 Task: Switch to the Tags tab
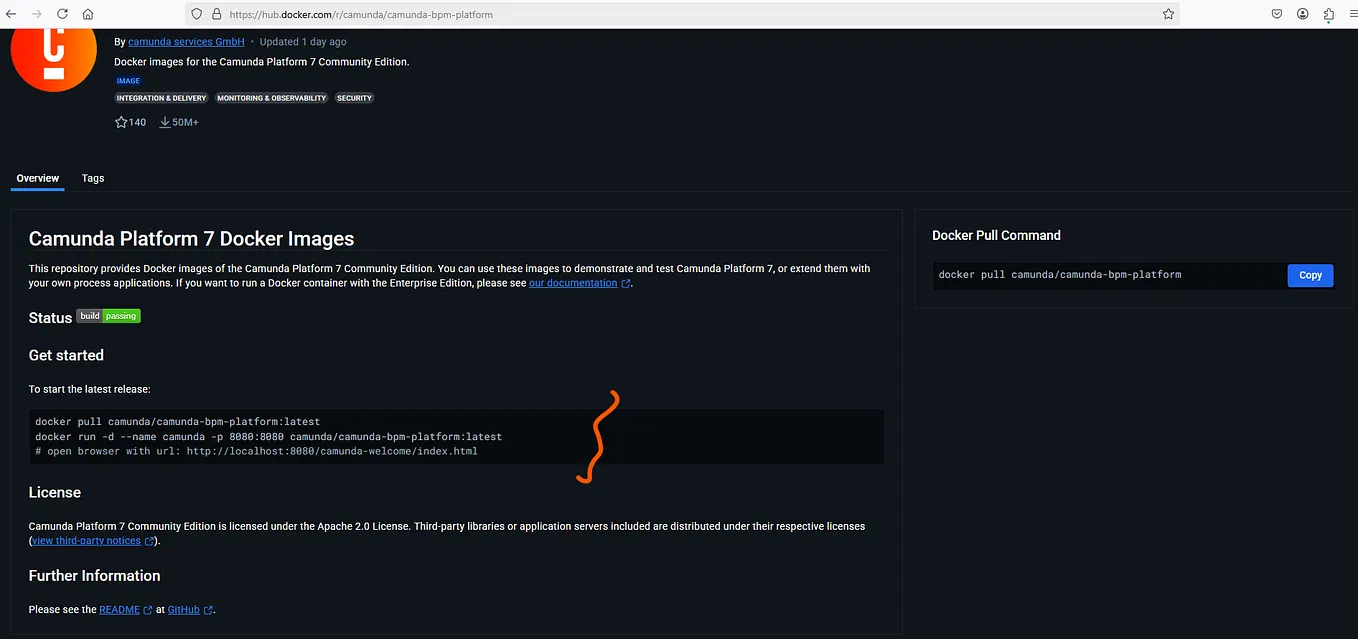tap(93, 178)
